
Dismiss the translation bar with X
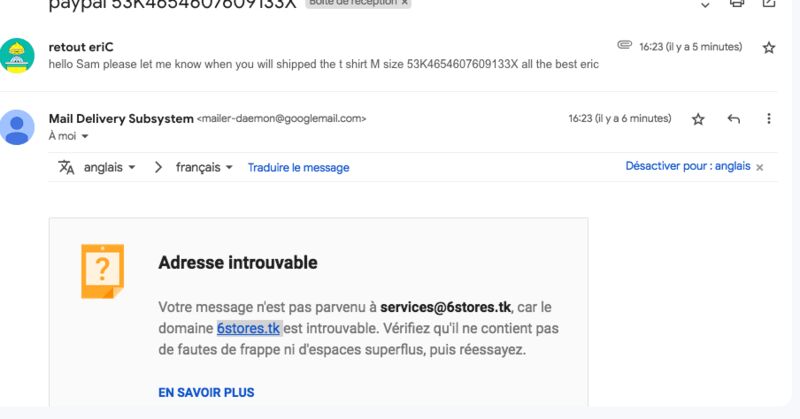[x=760, y=167]
